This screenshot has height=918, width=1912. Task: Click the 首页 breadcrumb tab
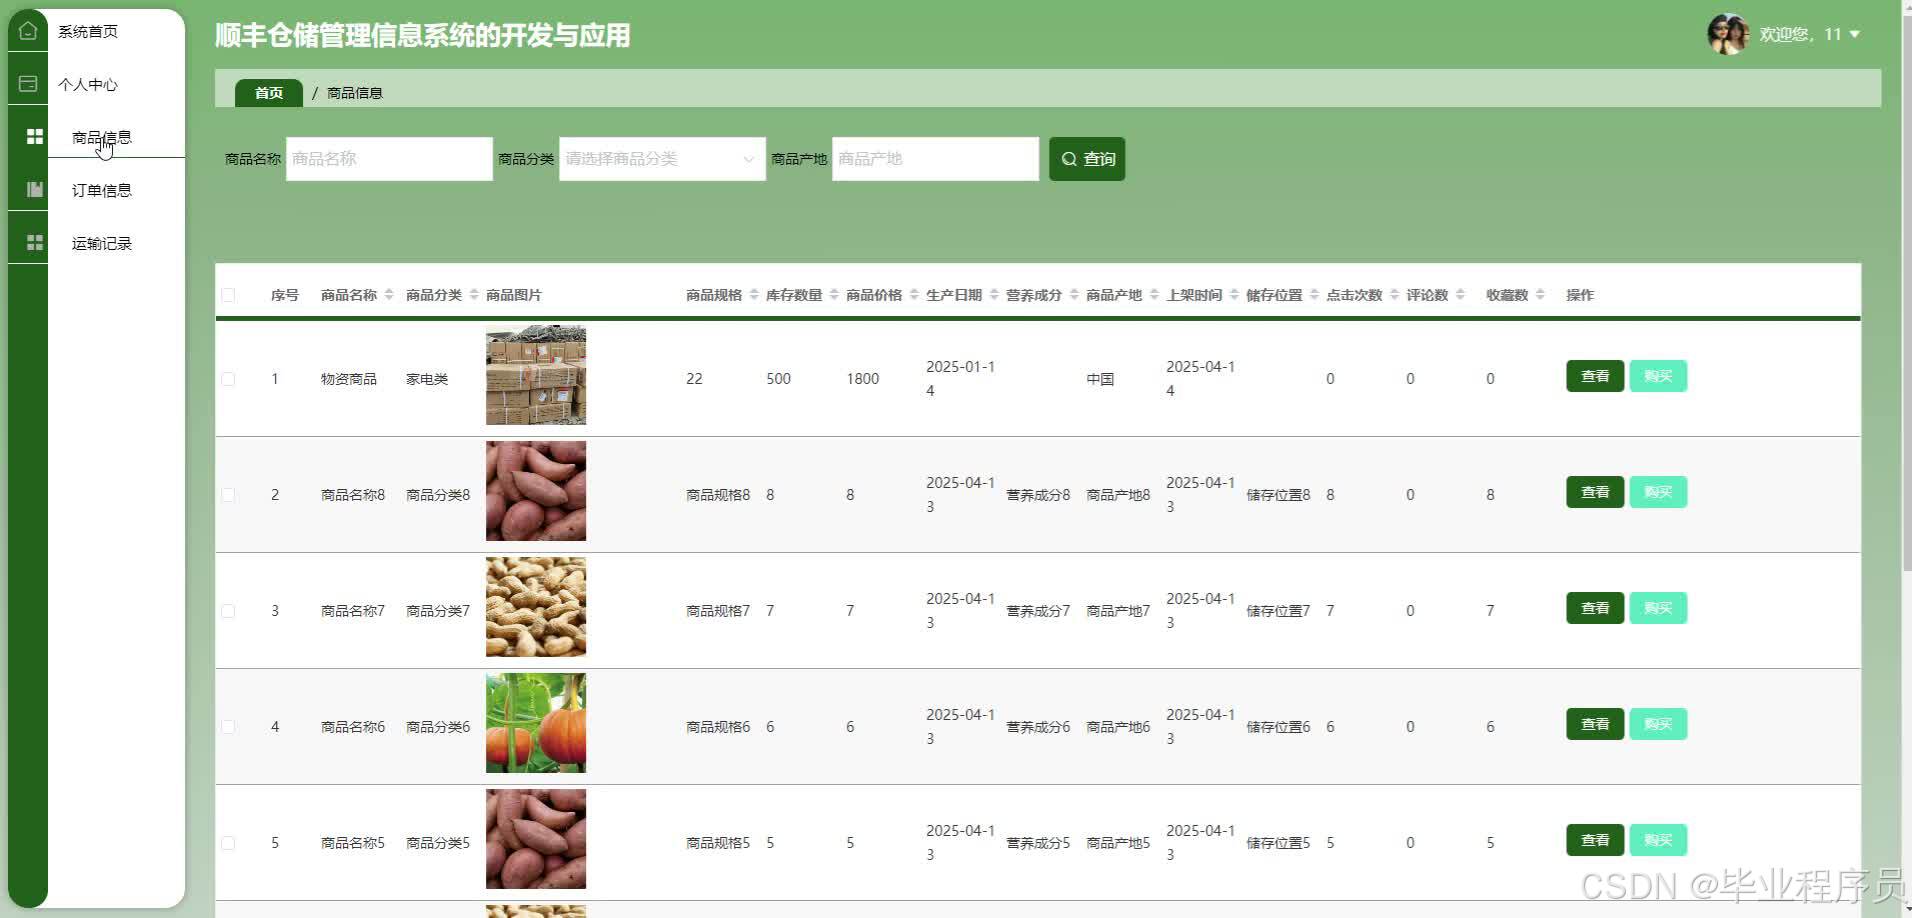click(269, 93)
